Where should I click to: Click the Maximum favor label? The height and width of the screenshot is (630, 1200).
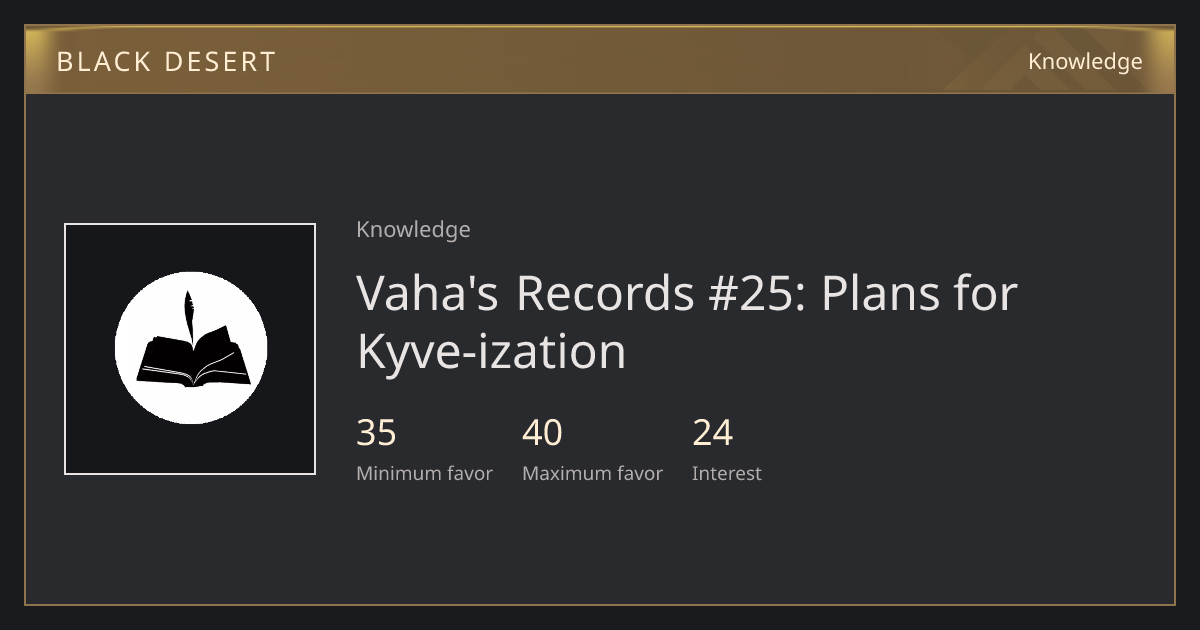coord(592,474)
